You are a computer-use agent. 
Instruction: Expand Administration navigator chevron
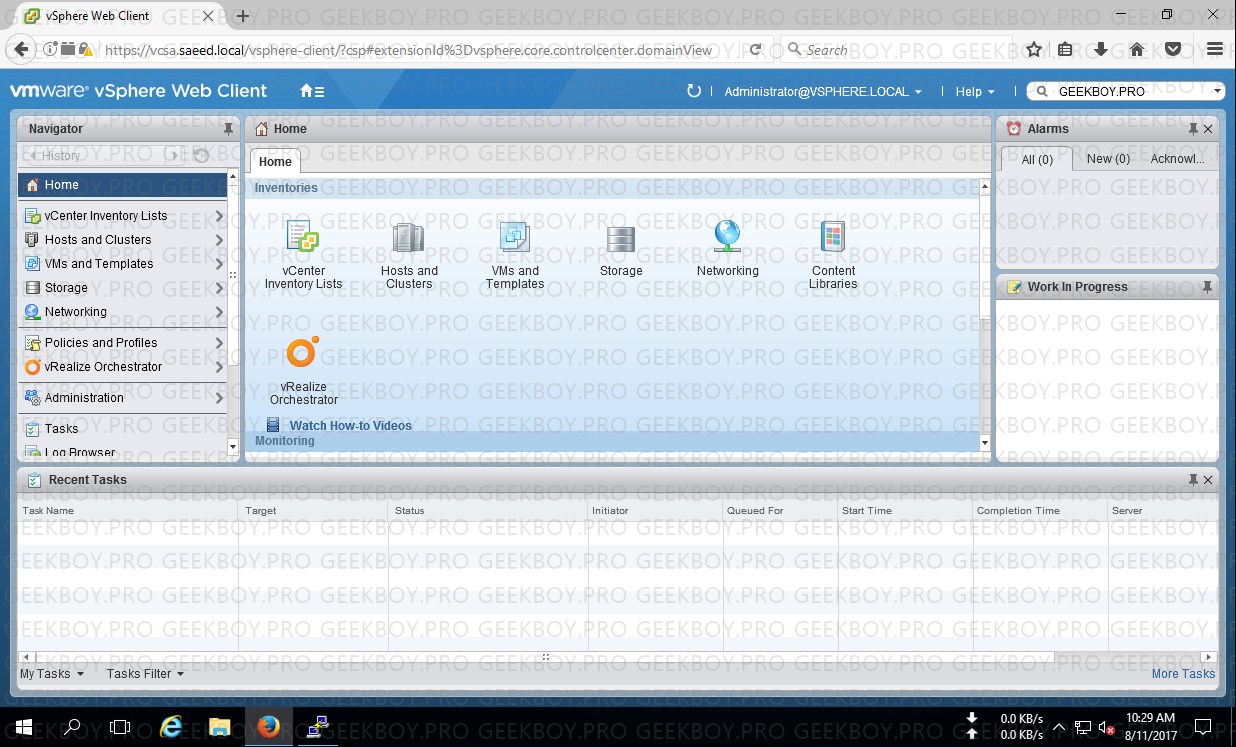[219, 398]
